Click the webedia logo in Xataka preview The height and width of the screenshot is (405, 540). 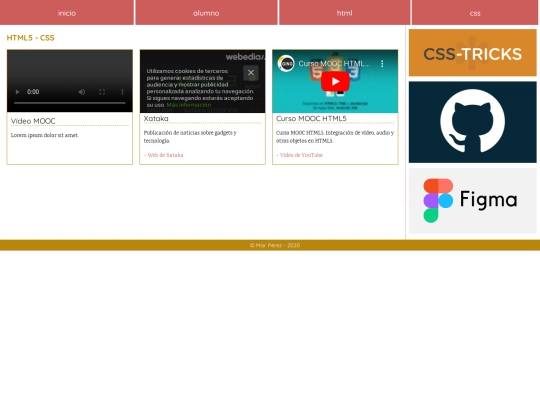click(x=245, y=57)
